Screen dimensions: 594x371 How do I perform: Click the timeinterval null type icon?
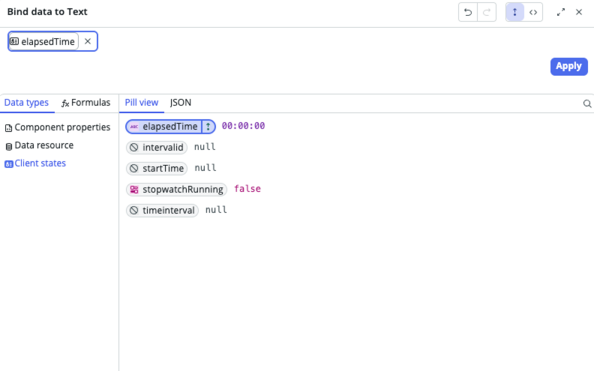[x=134, y=210]
